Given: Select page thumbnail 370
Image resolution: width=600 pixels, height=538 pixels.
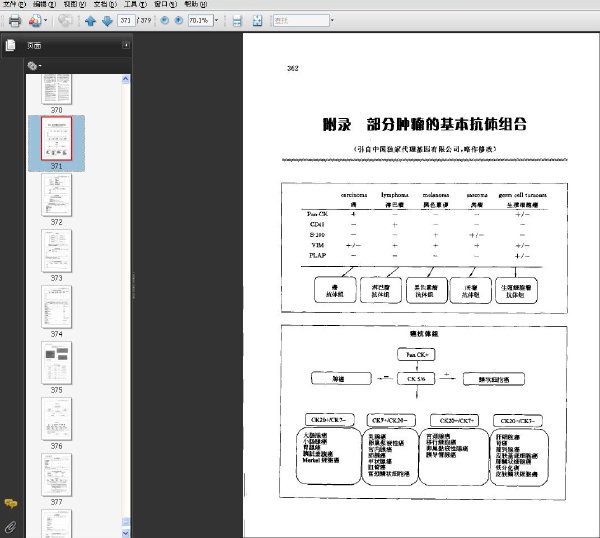Looking at the screenshot, I should (x=56, y=89).
